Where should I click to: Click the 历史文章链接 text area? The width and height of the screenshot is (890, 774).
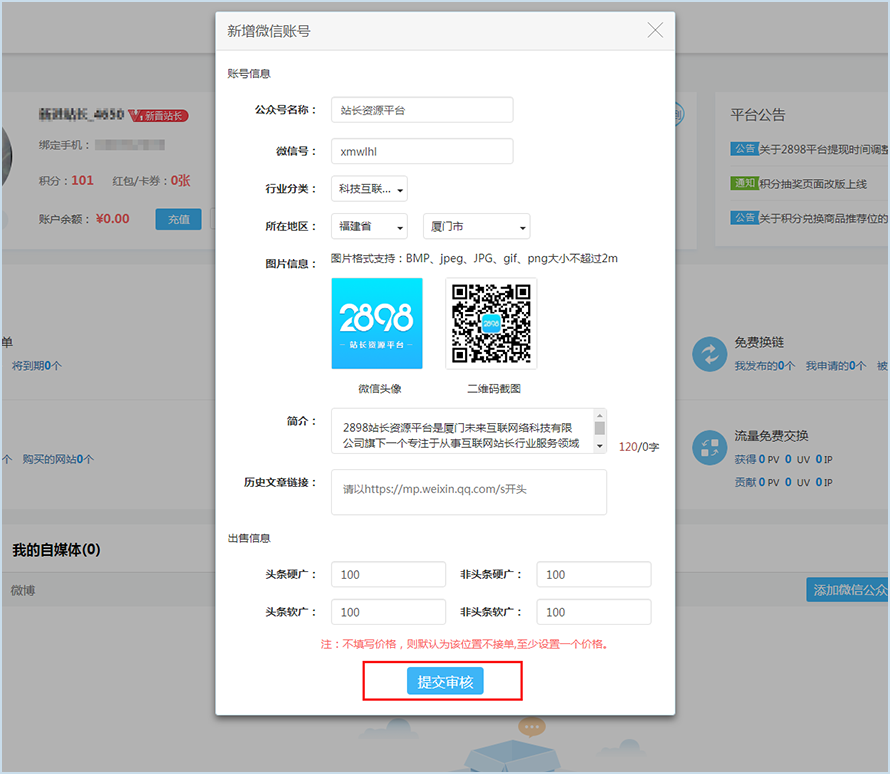click(468, 492)
